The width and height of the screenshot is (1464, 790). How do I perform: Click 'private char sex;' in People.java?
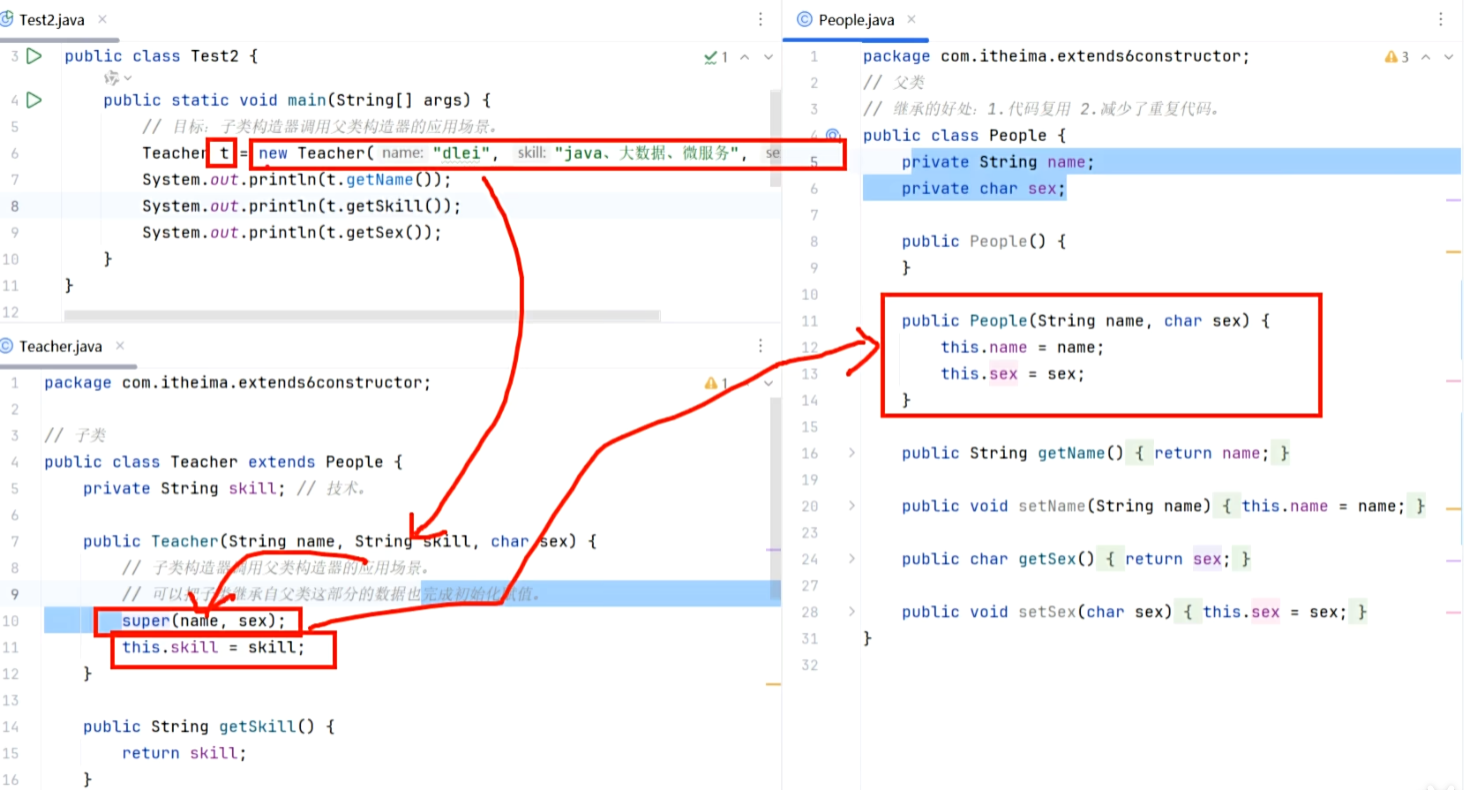click(984, 189)
